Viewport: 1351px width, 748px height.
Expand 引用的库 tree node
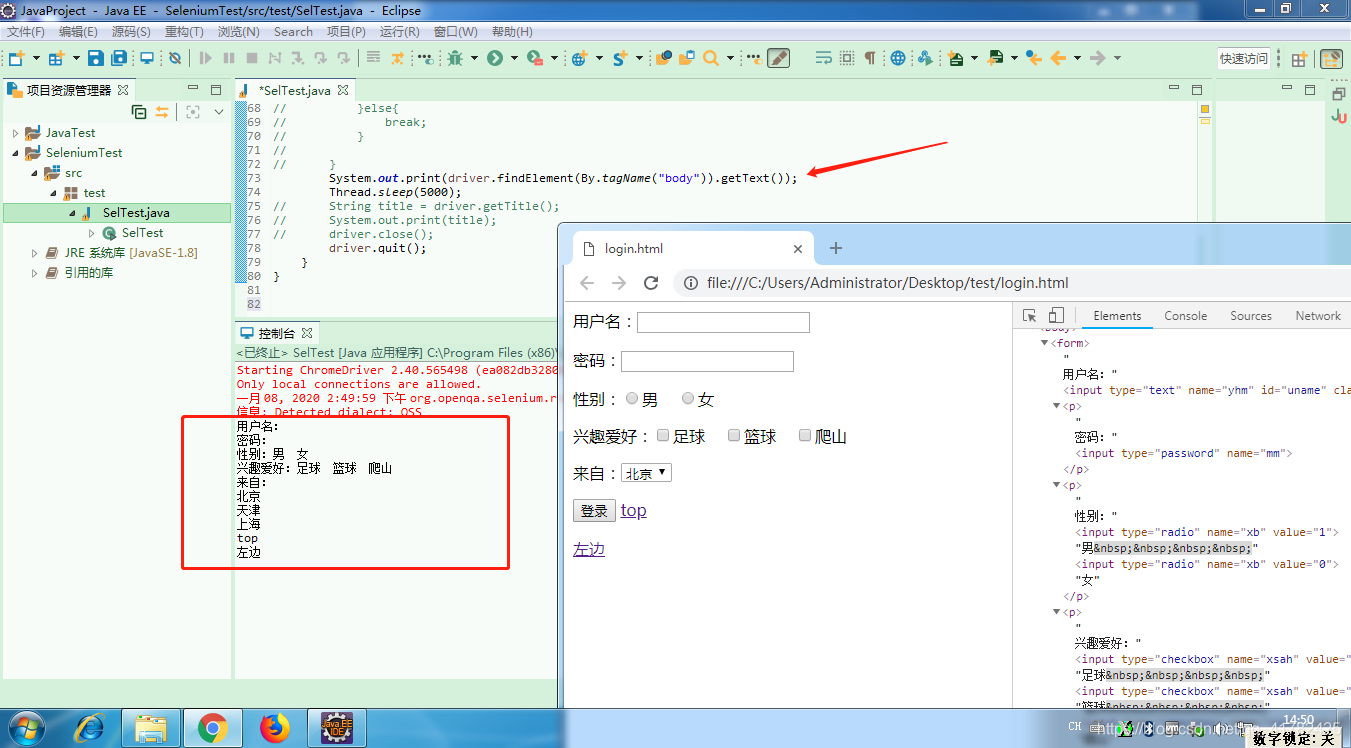click(x=34, y=273)
